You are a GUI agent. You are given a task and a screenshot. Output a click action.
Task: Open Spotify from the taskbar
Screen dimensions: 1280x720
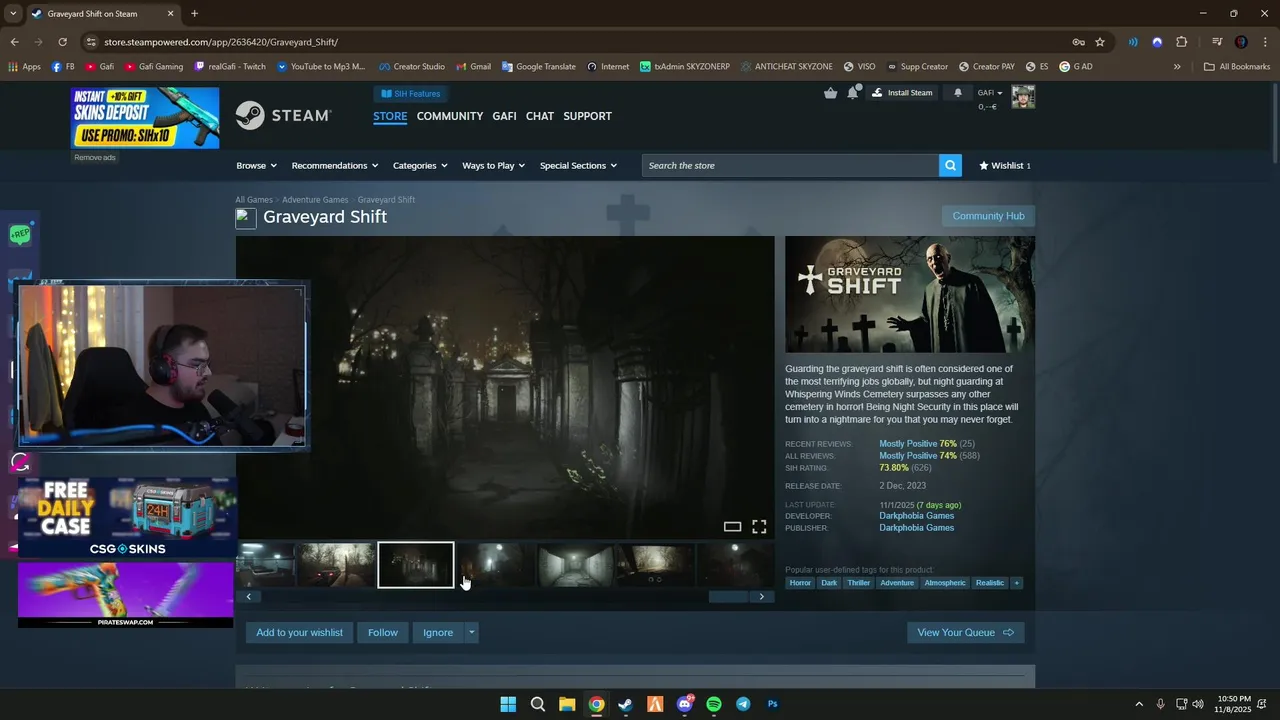714,704
